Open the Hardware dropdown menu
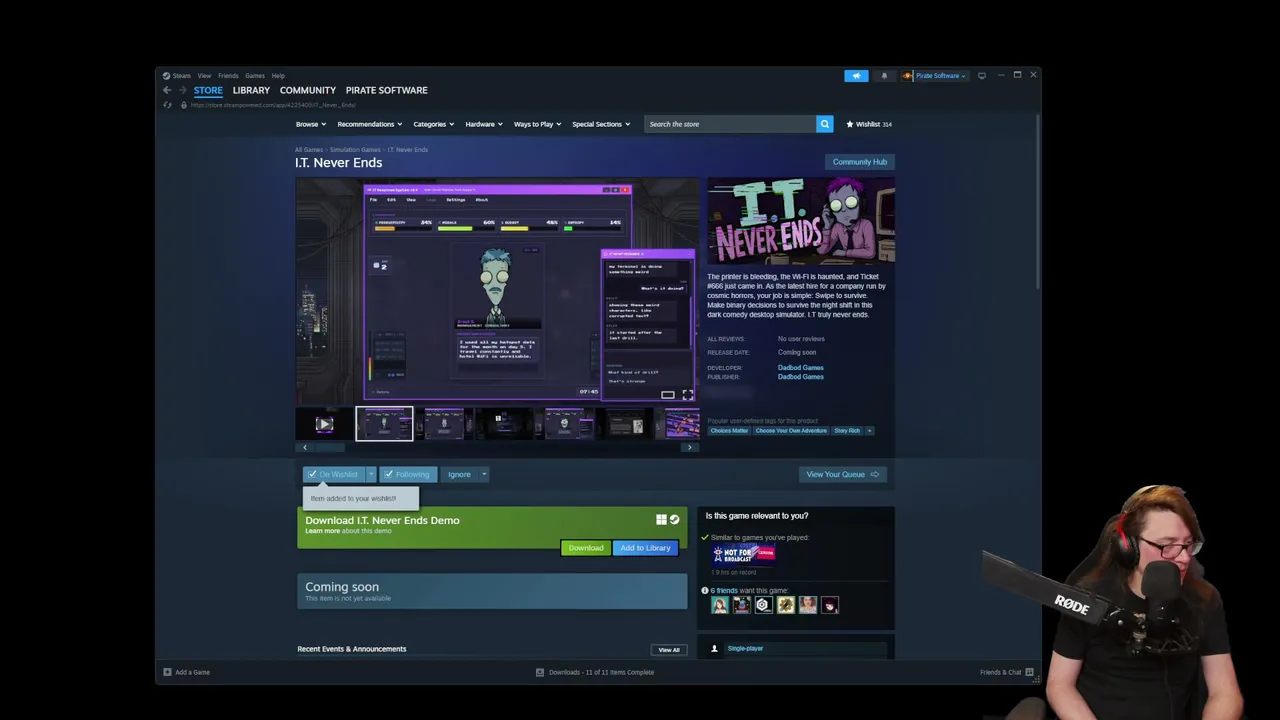The width and height of the screenshot is (1280, 720). [483, 124]
